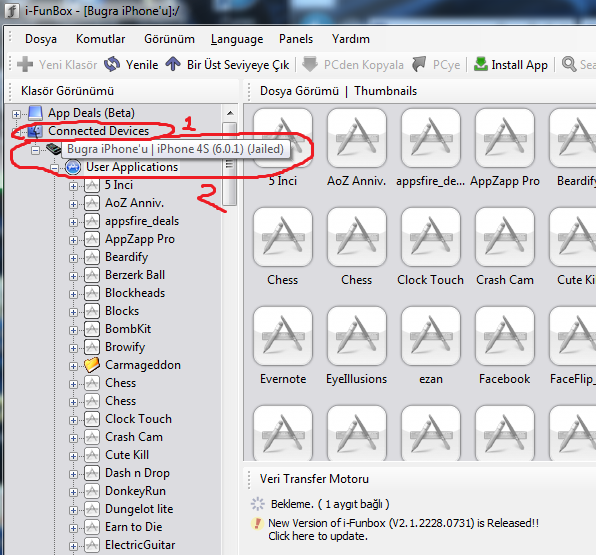This screenshot has width=596, height=555.
Task: Click the Yeni Klasör plus icon
Action: tap(25, 64)
